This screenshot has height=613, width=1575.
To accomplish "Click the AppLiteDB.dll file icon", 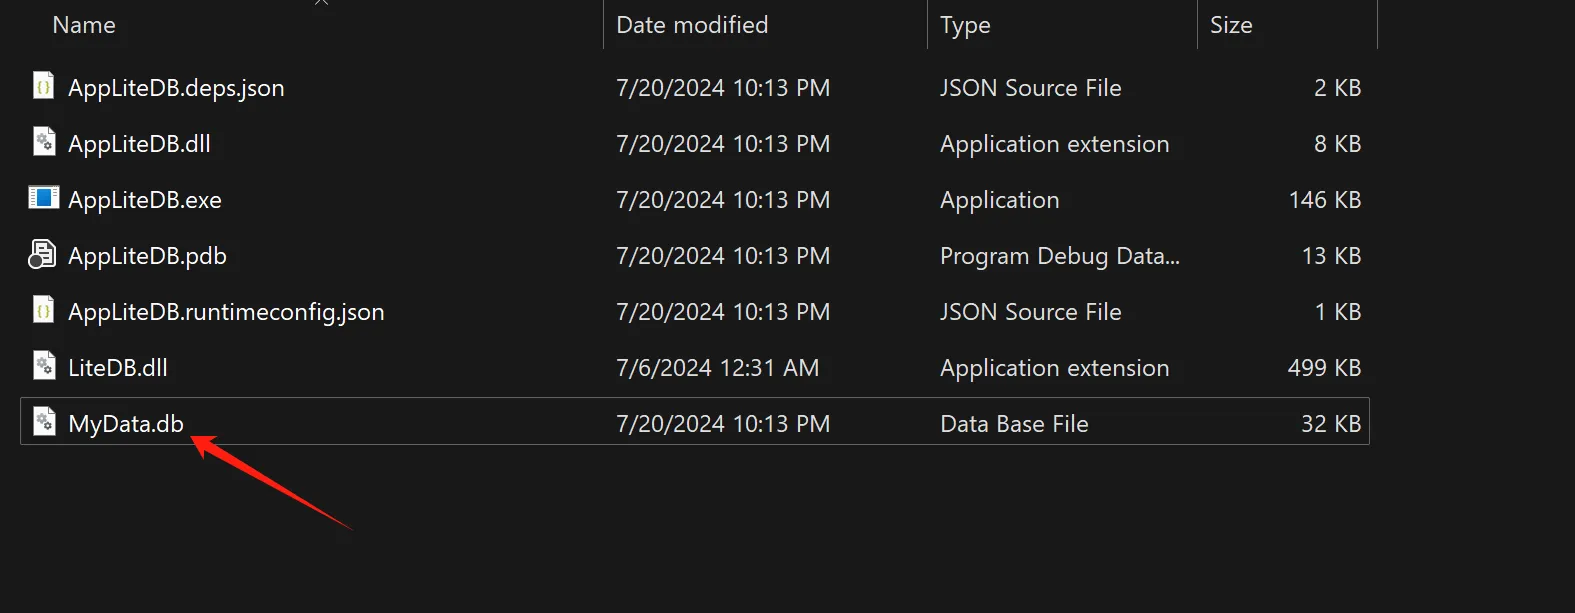I will click(x=43, y=143).
